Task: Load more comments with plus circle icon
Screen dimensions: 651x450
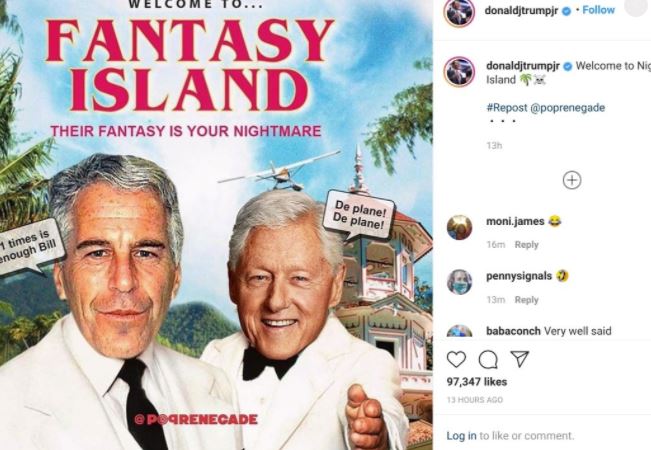Action: [572, 180]
